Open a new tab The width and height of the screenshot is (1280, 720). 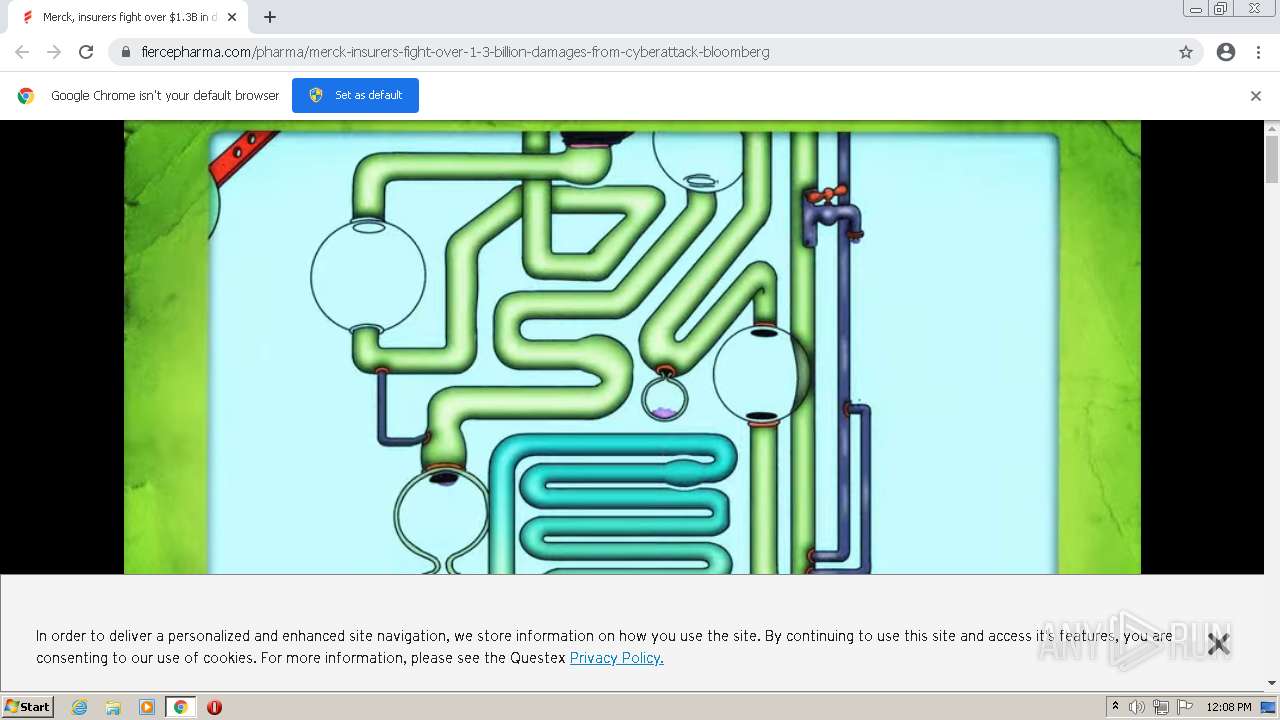tap(270, 17)
